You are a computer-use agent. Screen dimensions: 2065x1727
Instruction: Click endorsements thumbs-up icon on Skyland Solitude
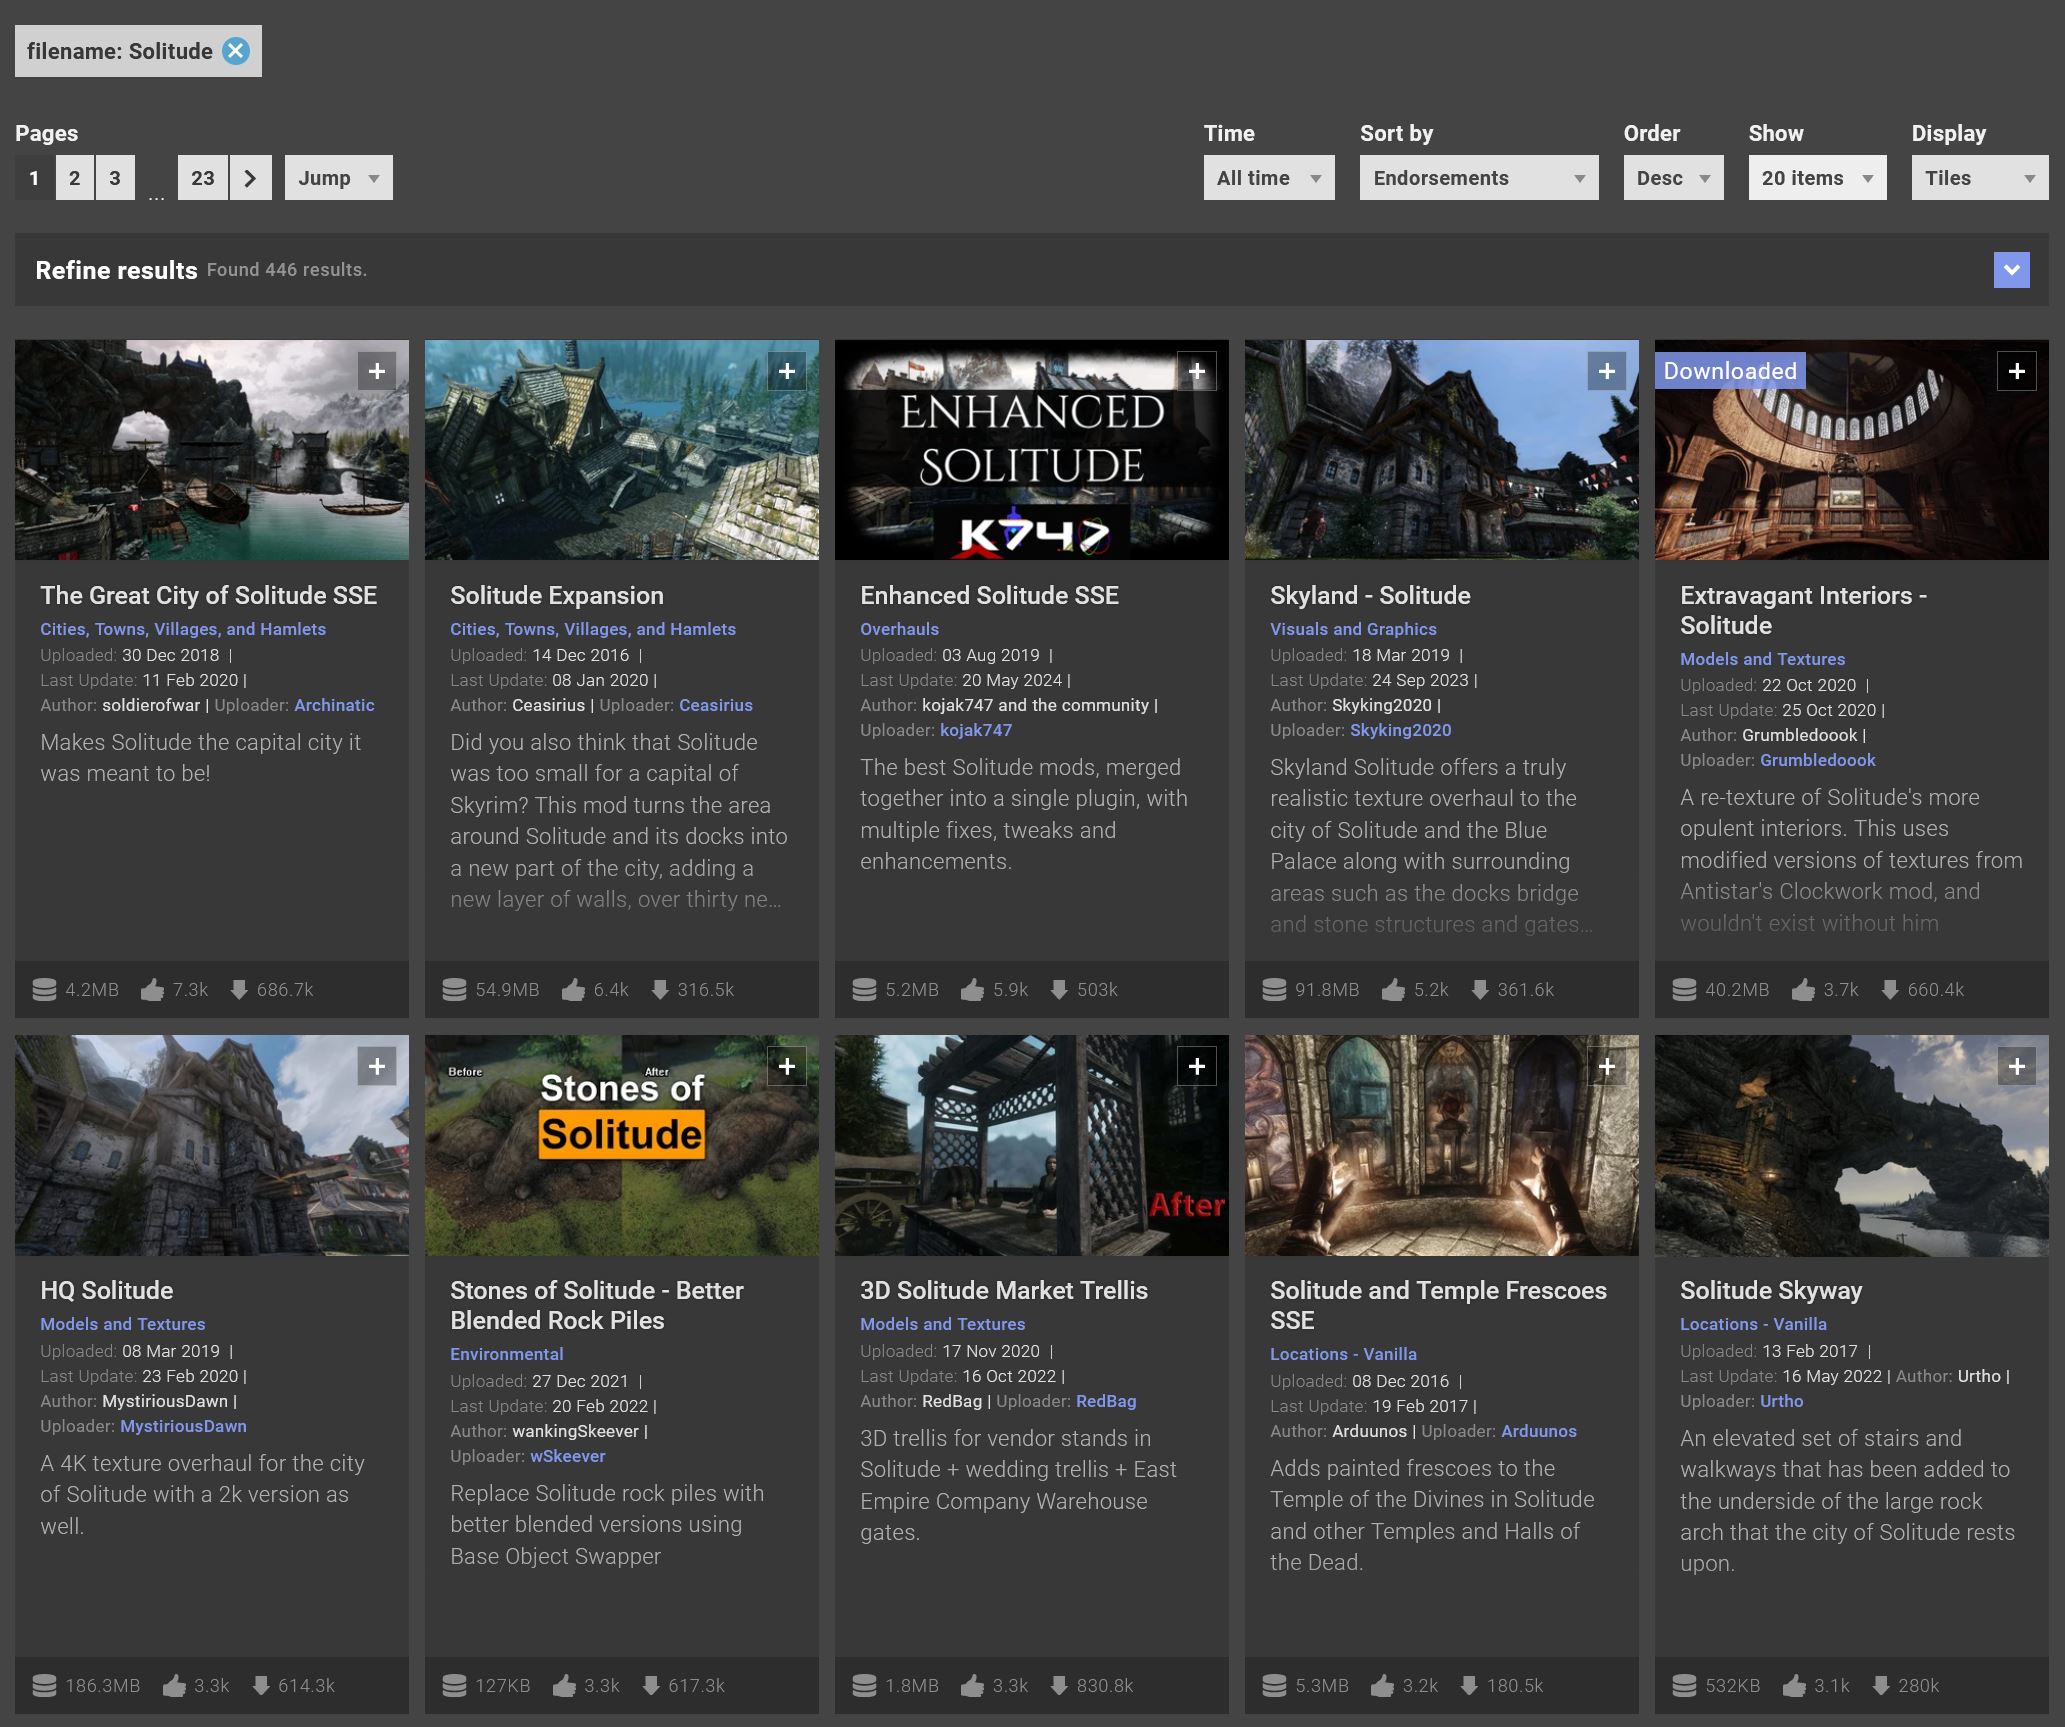point(1393,989)
